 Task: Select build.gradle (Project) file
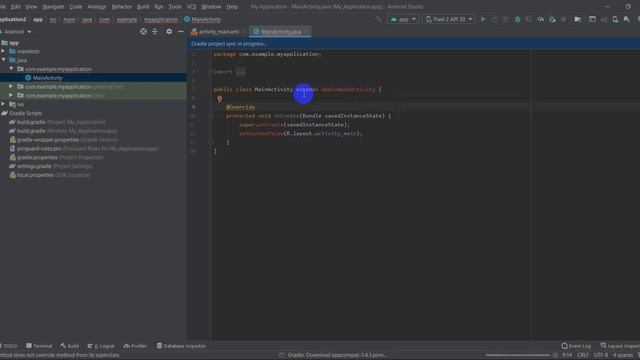[x=61, y=122]
